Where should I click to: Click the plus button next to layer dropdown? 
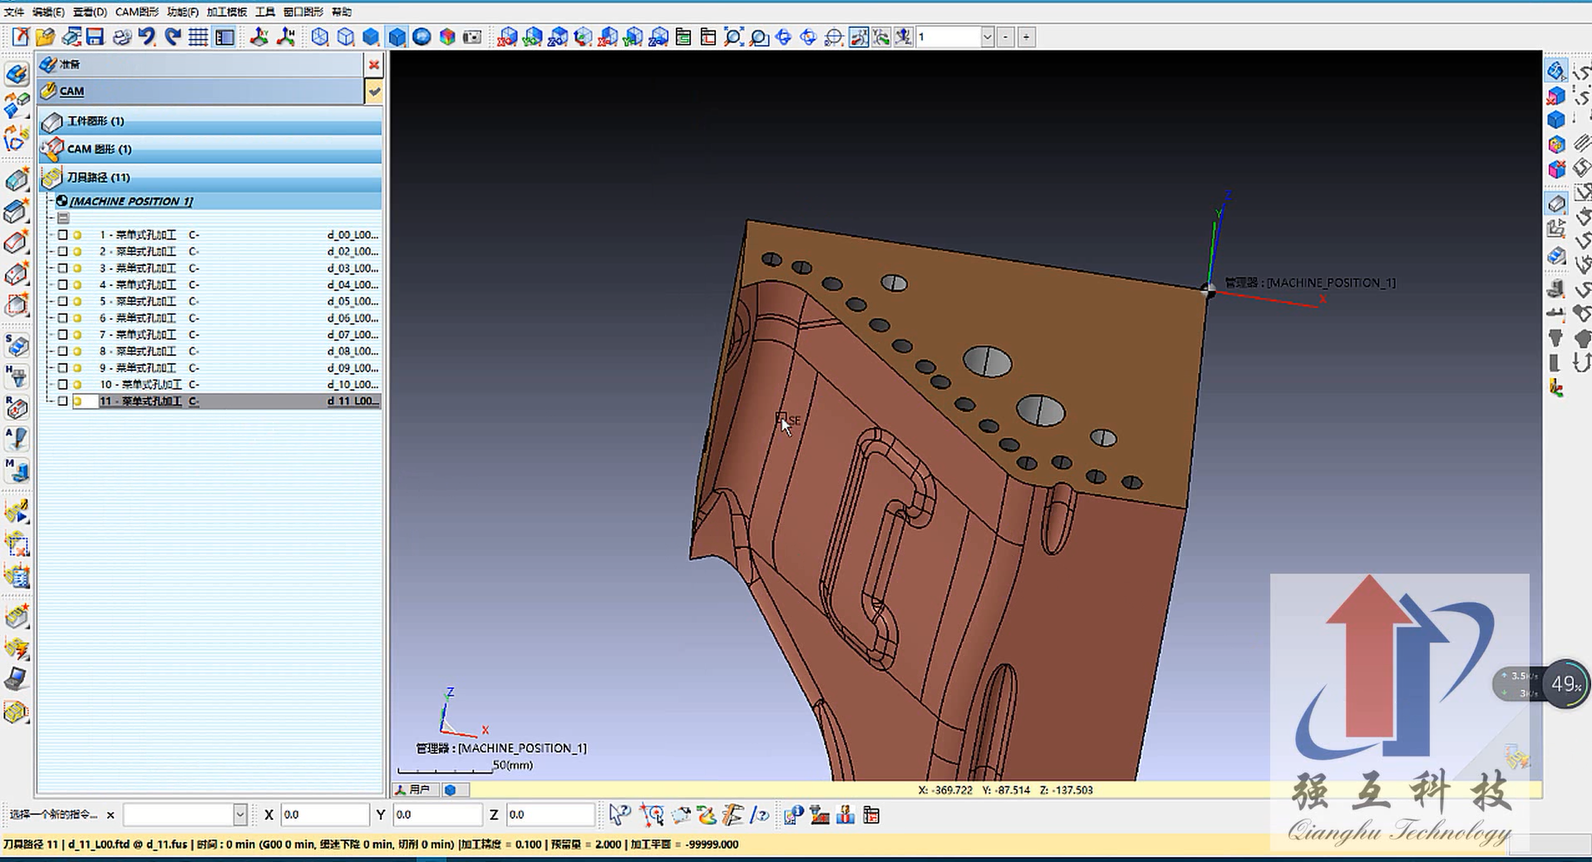[x=1026, y=37]
